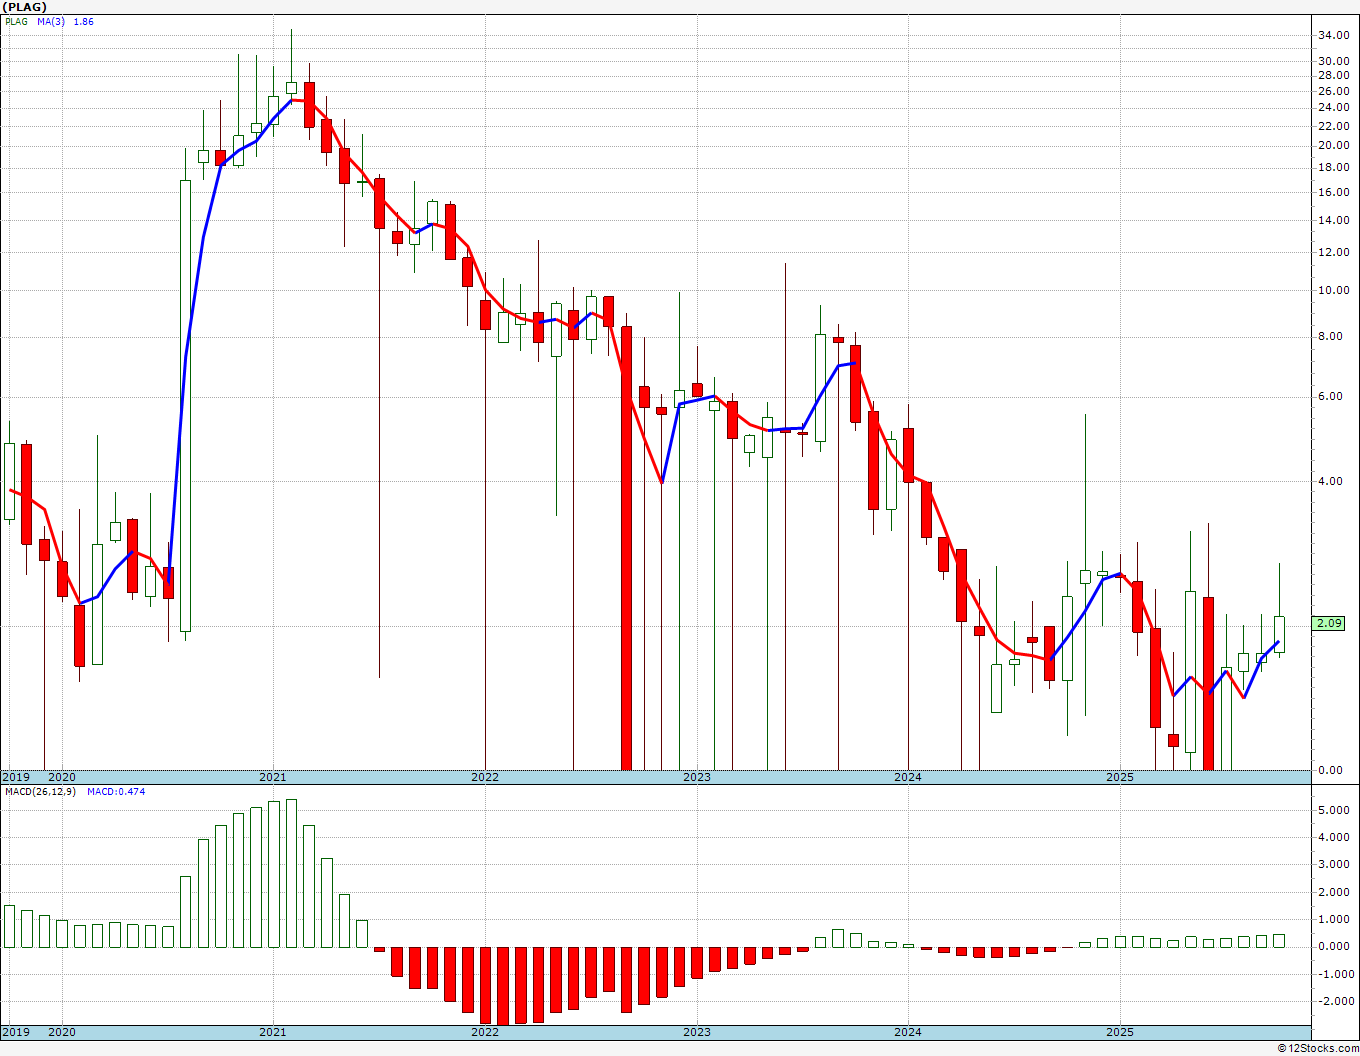Pick the 26.00 price axis label
This screenshot has height=1056, width=1360.
tap(1333, 91)
